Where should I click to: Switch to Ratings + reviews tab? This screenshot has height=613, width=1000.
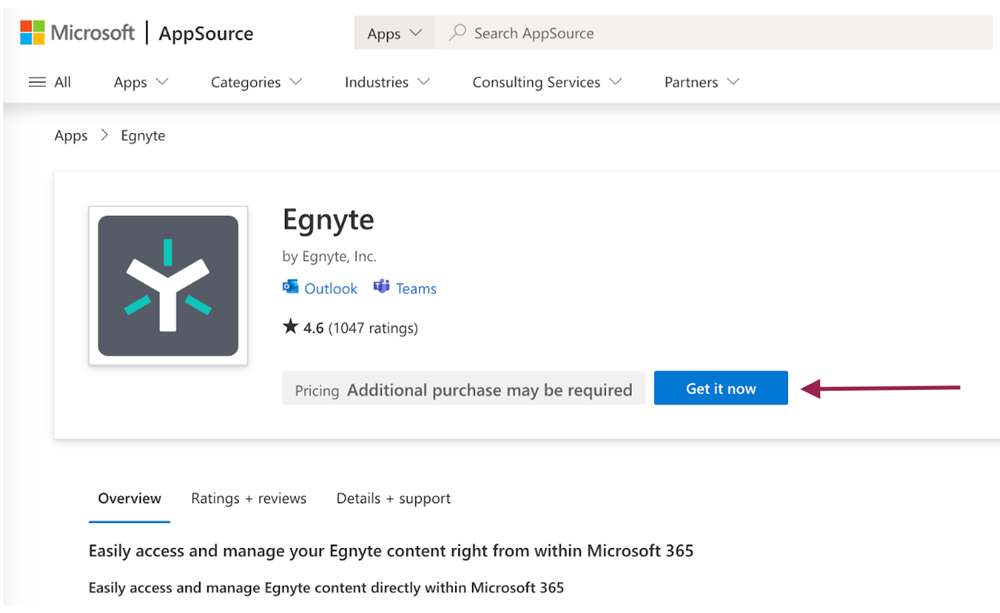point(249,498)
